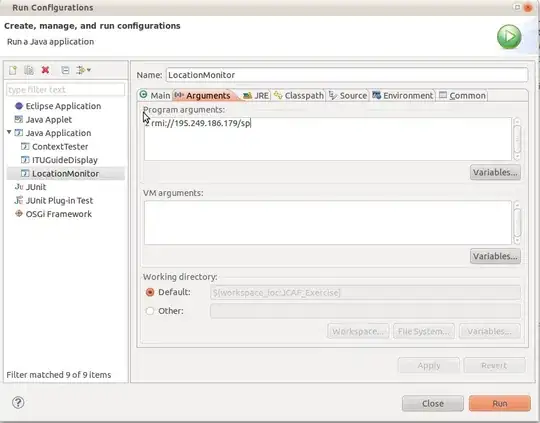Screen dimensions: 540x423
Task: Select the Java Application tree entry
Action: click(x=59, y=133)
